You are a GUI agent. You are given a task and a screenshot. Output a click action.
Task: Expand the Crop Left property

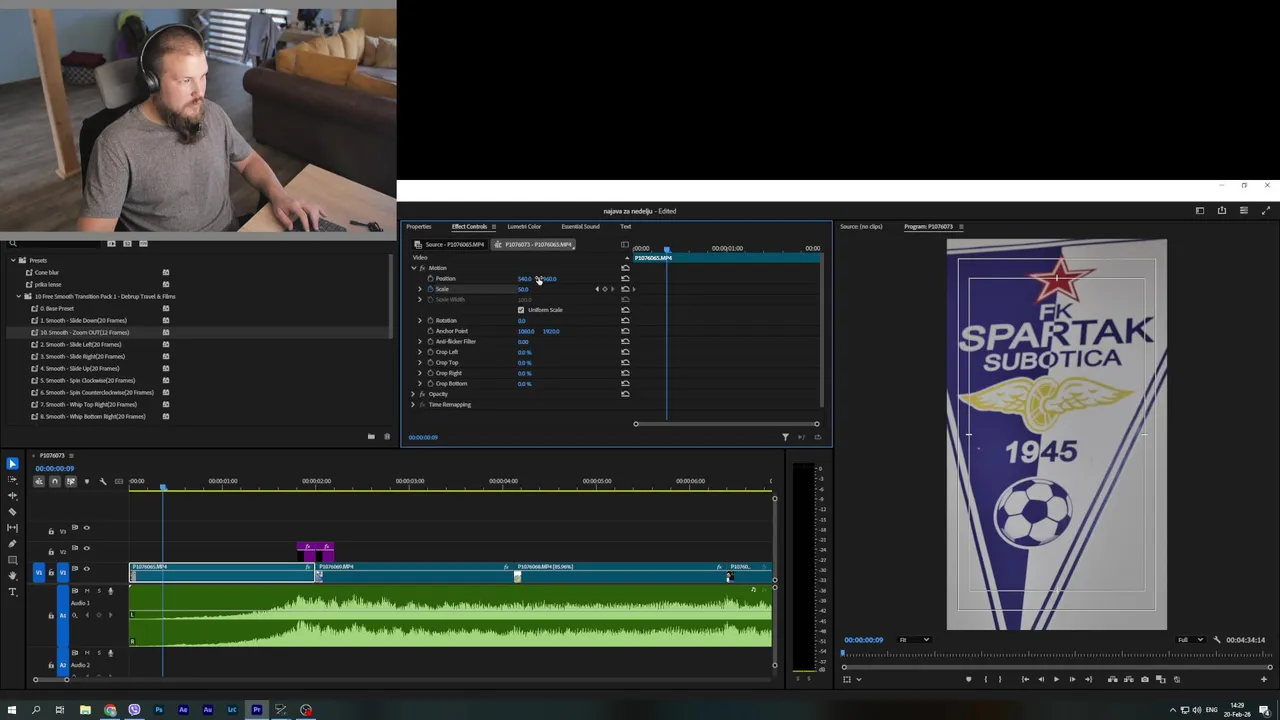coord(420,352)
